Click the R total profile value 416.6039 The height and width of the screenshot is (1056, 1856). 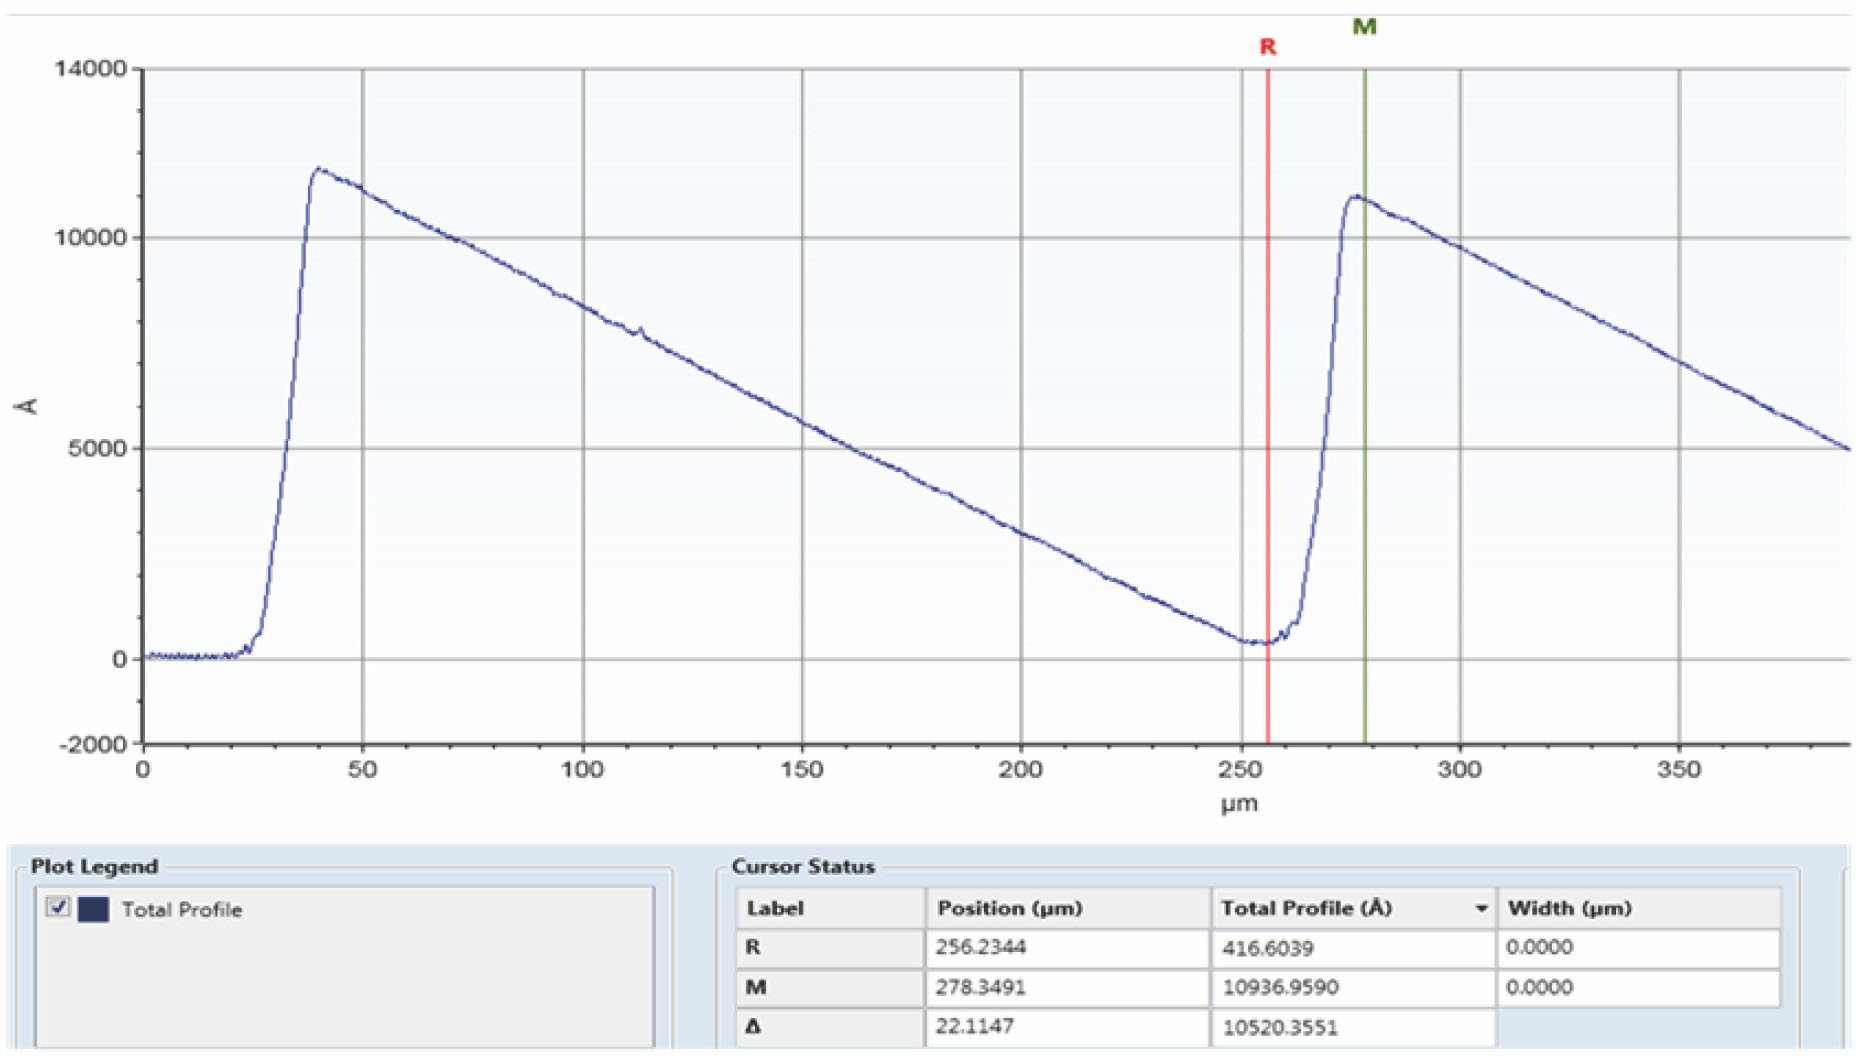(x=1268, y=948)
